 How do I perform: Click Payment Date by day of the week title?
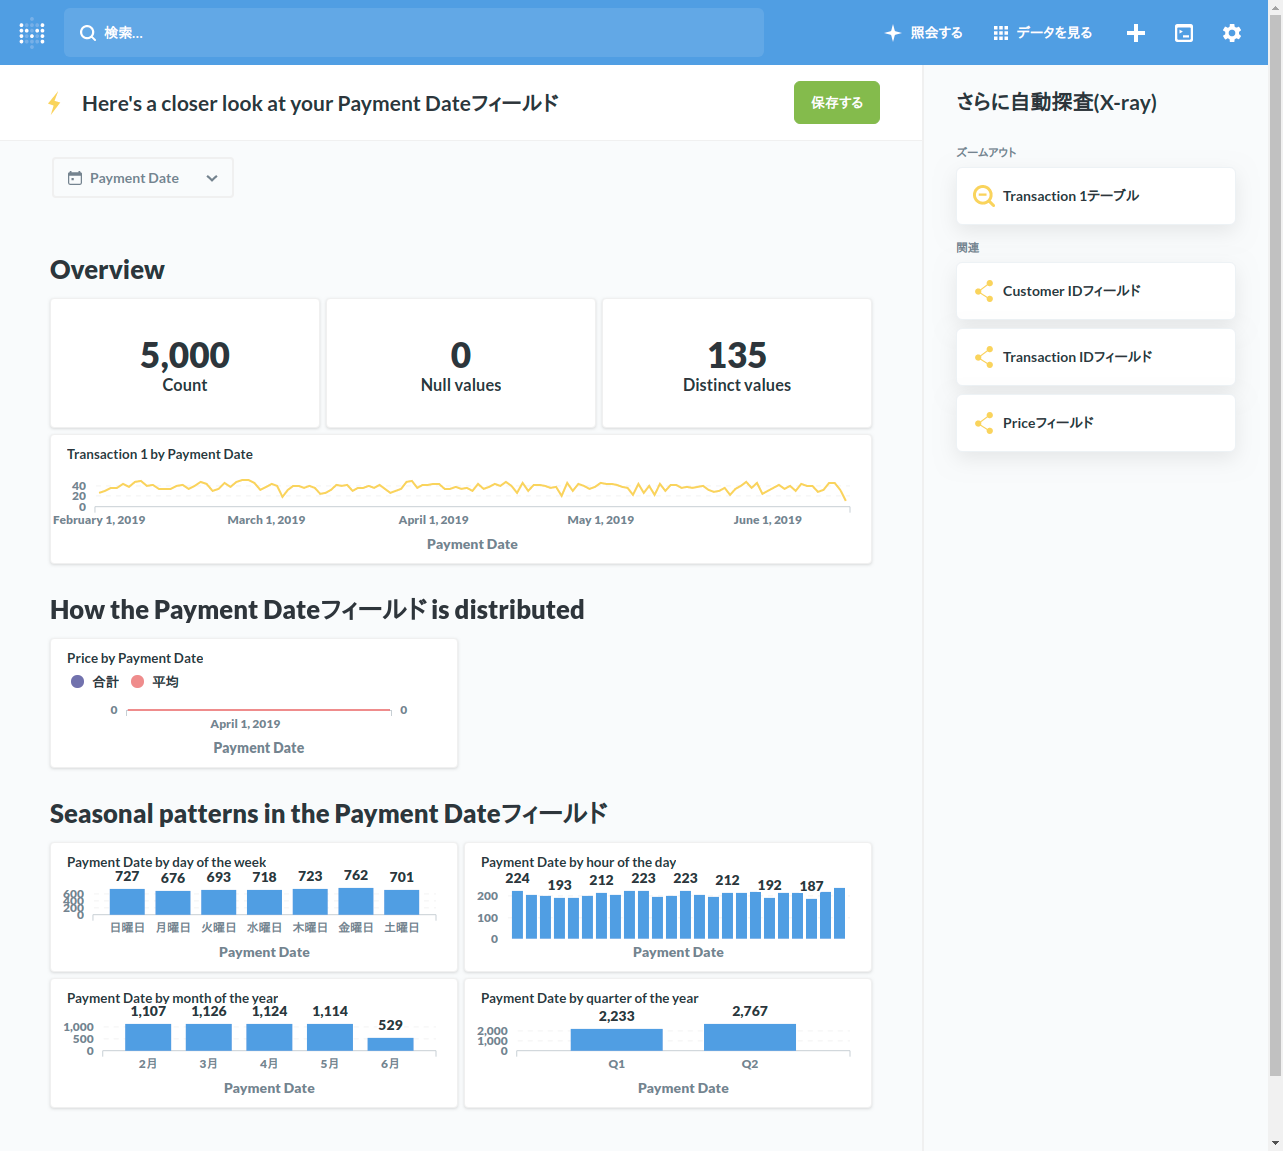click(x=167, y=862)
